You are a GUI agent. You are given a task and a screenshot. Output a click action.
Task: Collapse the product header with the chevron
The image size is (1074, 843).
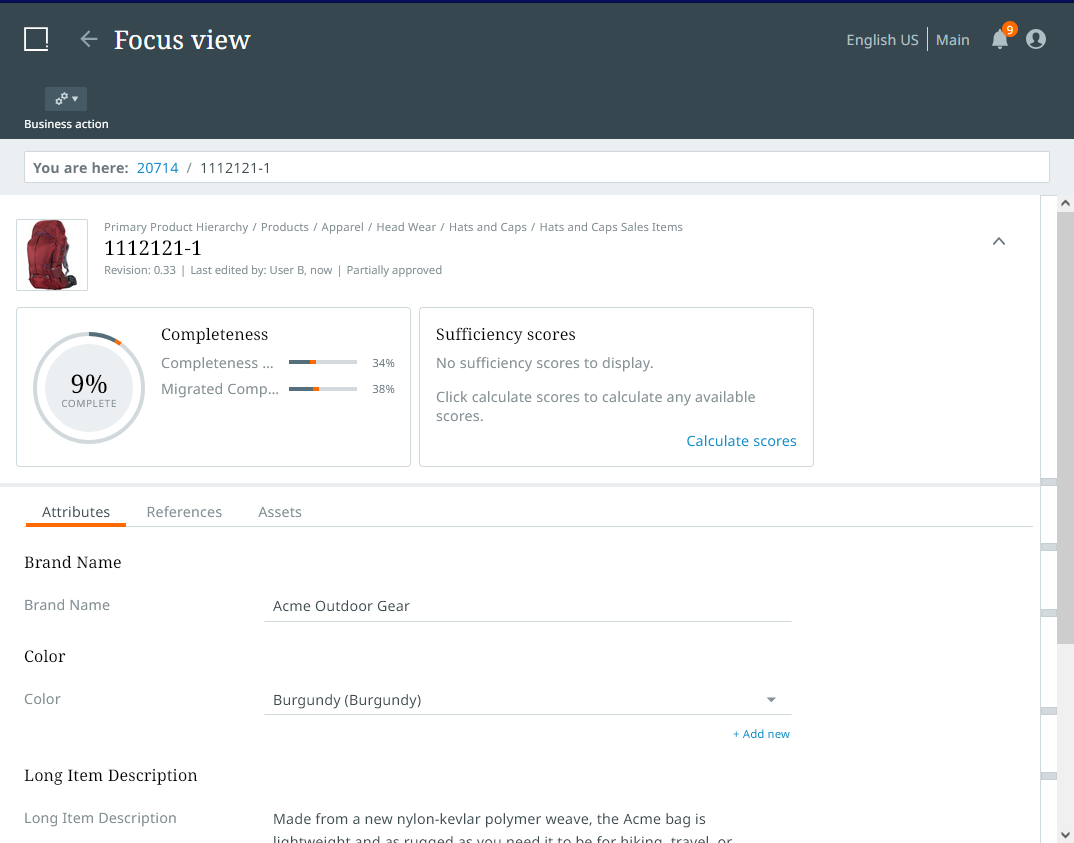tap(998, 241)
